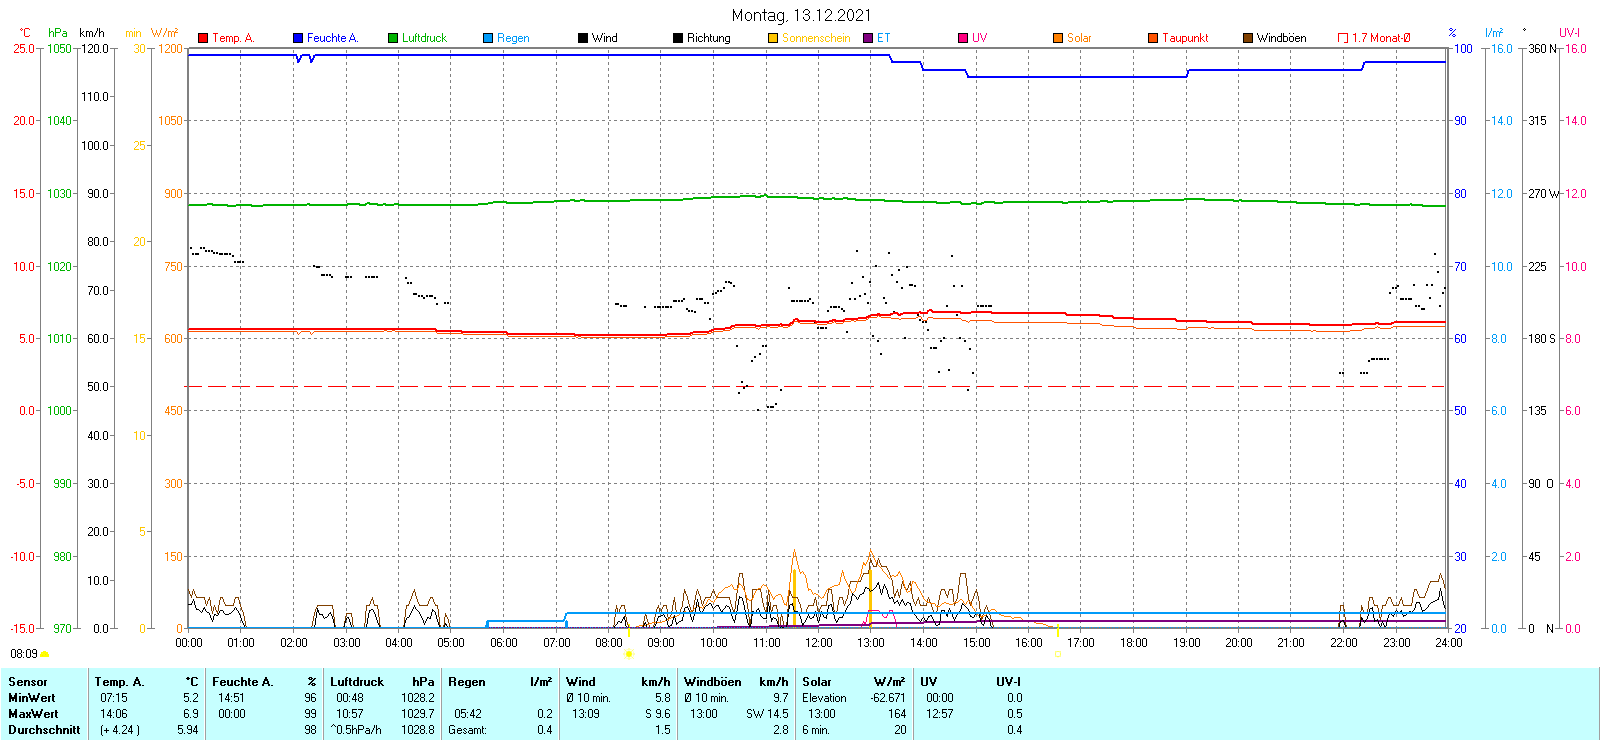
Task: Click the Temp. A. legend label
Action: (233, 38)
